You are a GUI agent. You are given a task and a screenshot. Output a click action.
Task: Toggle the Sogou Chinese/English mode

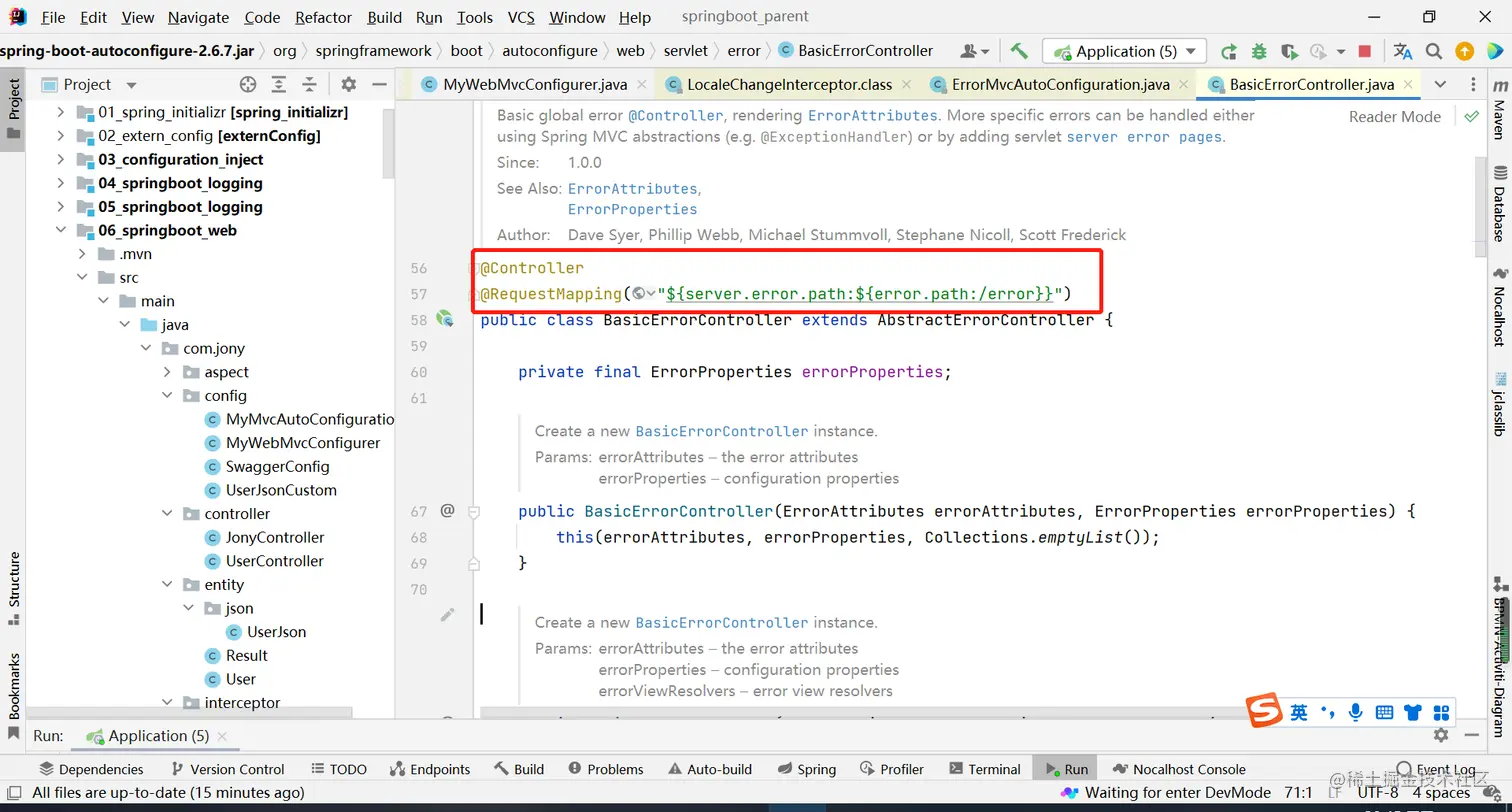pos(1298,712)
